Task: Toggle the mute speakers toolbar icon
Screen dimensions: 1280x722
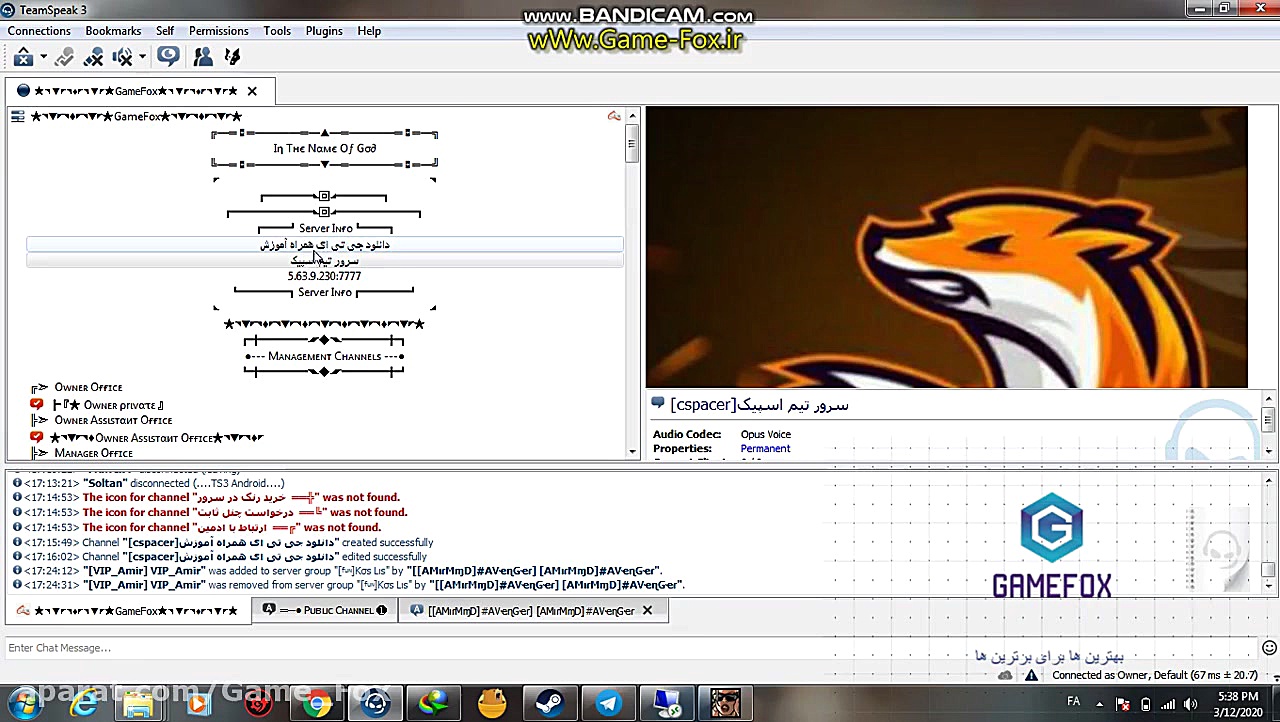Action: 123,57
